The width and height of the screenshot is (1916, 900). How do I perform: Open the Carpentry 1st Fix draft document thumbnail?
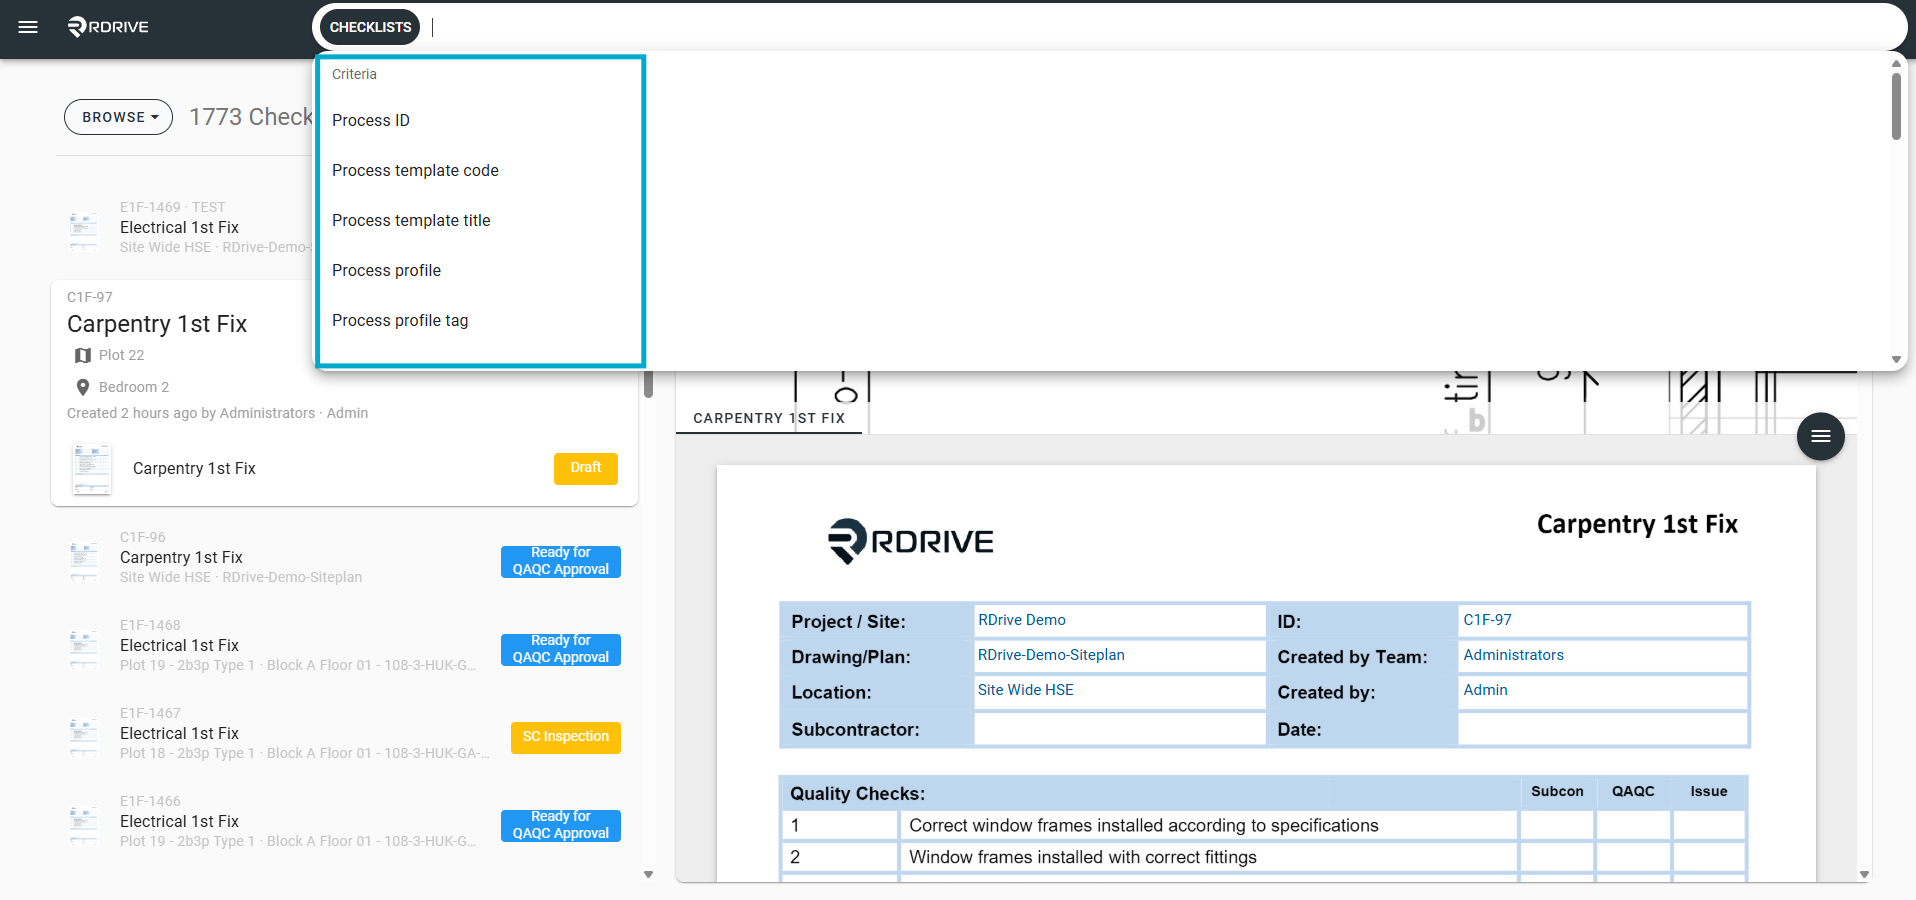(x=92, y=469)
